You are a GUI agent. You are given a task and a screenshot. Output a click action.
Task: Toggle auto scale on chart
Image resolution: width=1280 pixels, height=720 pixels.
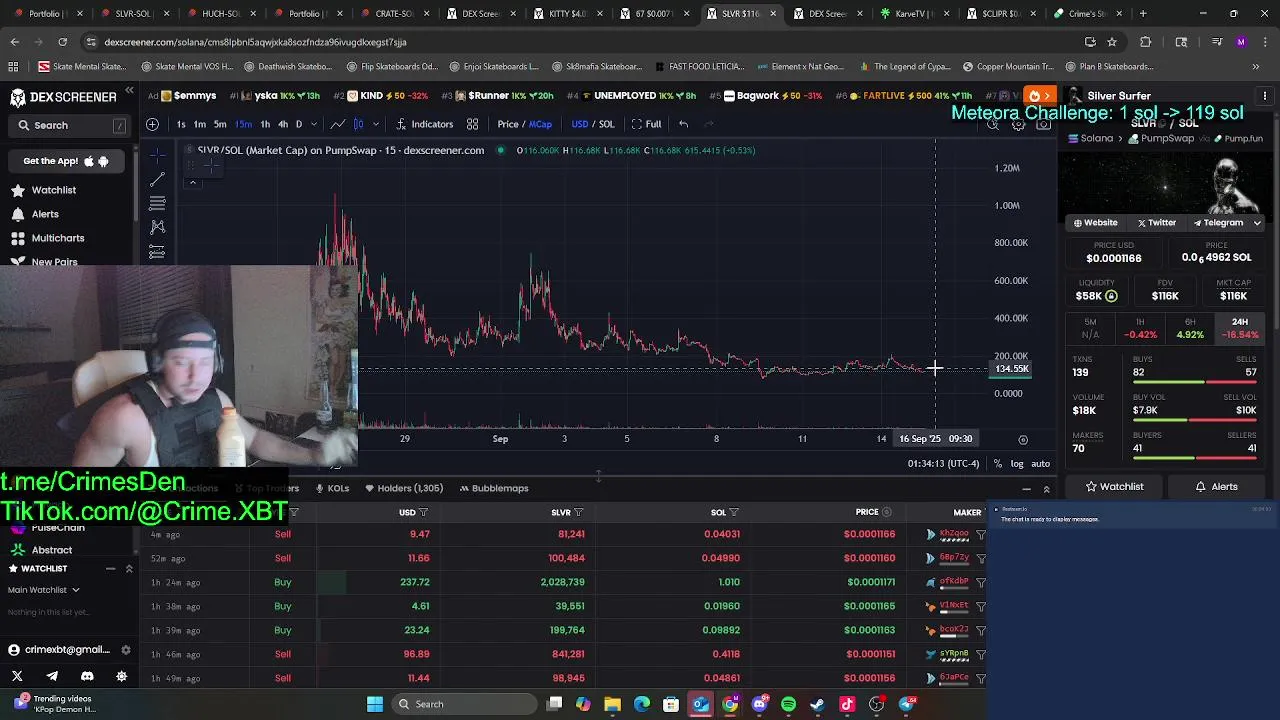1040,464
